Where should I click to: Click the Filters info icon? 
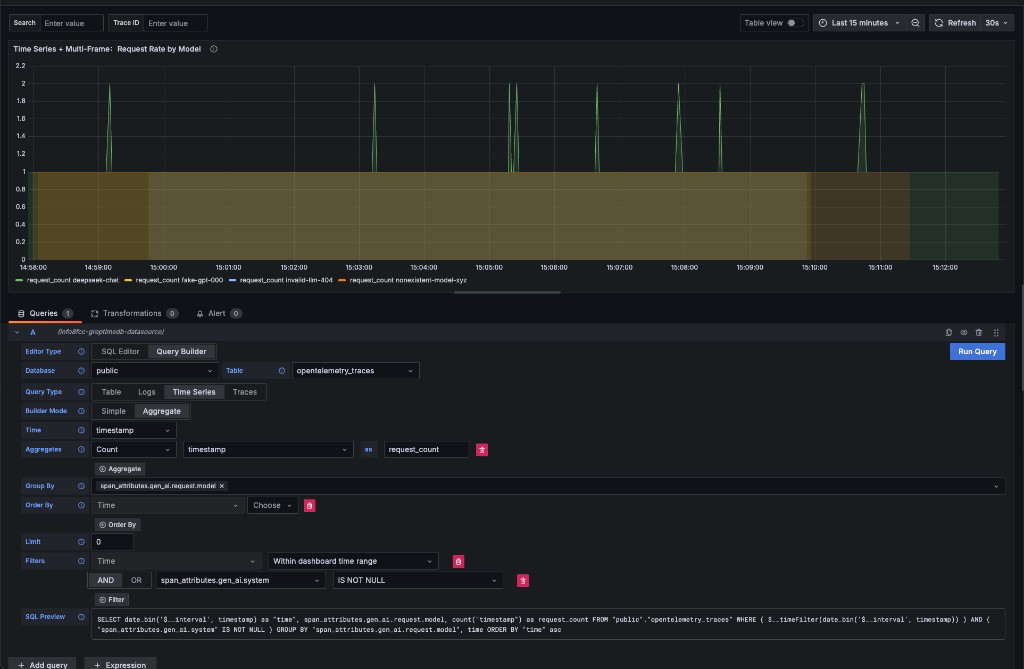81,561
